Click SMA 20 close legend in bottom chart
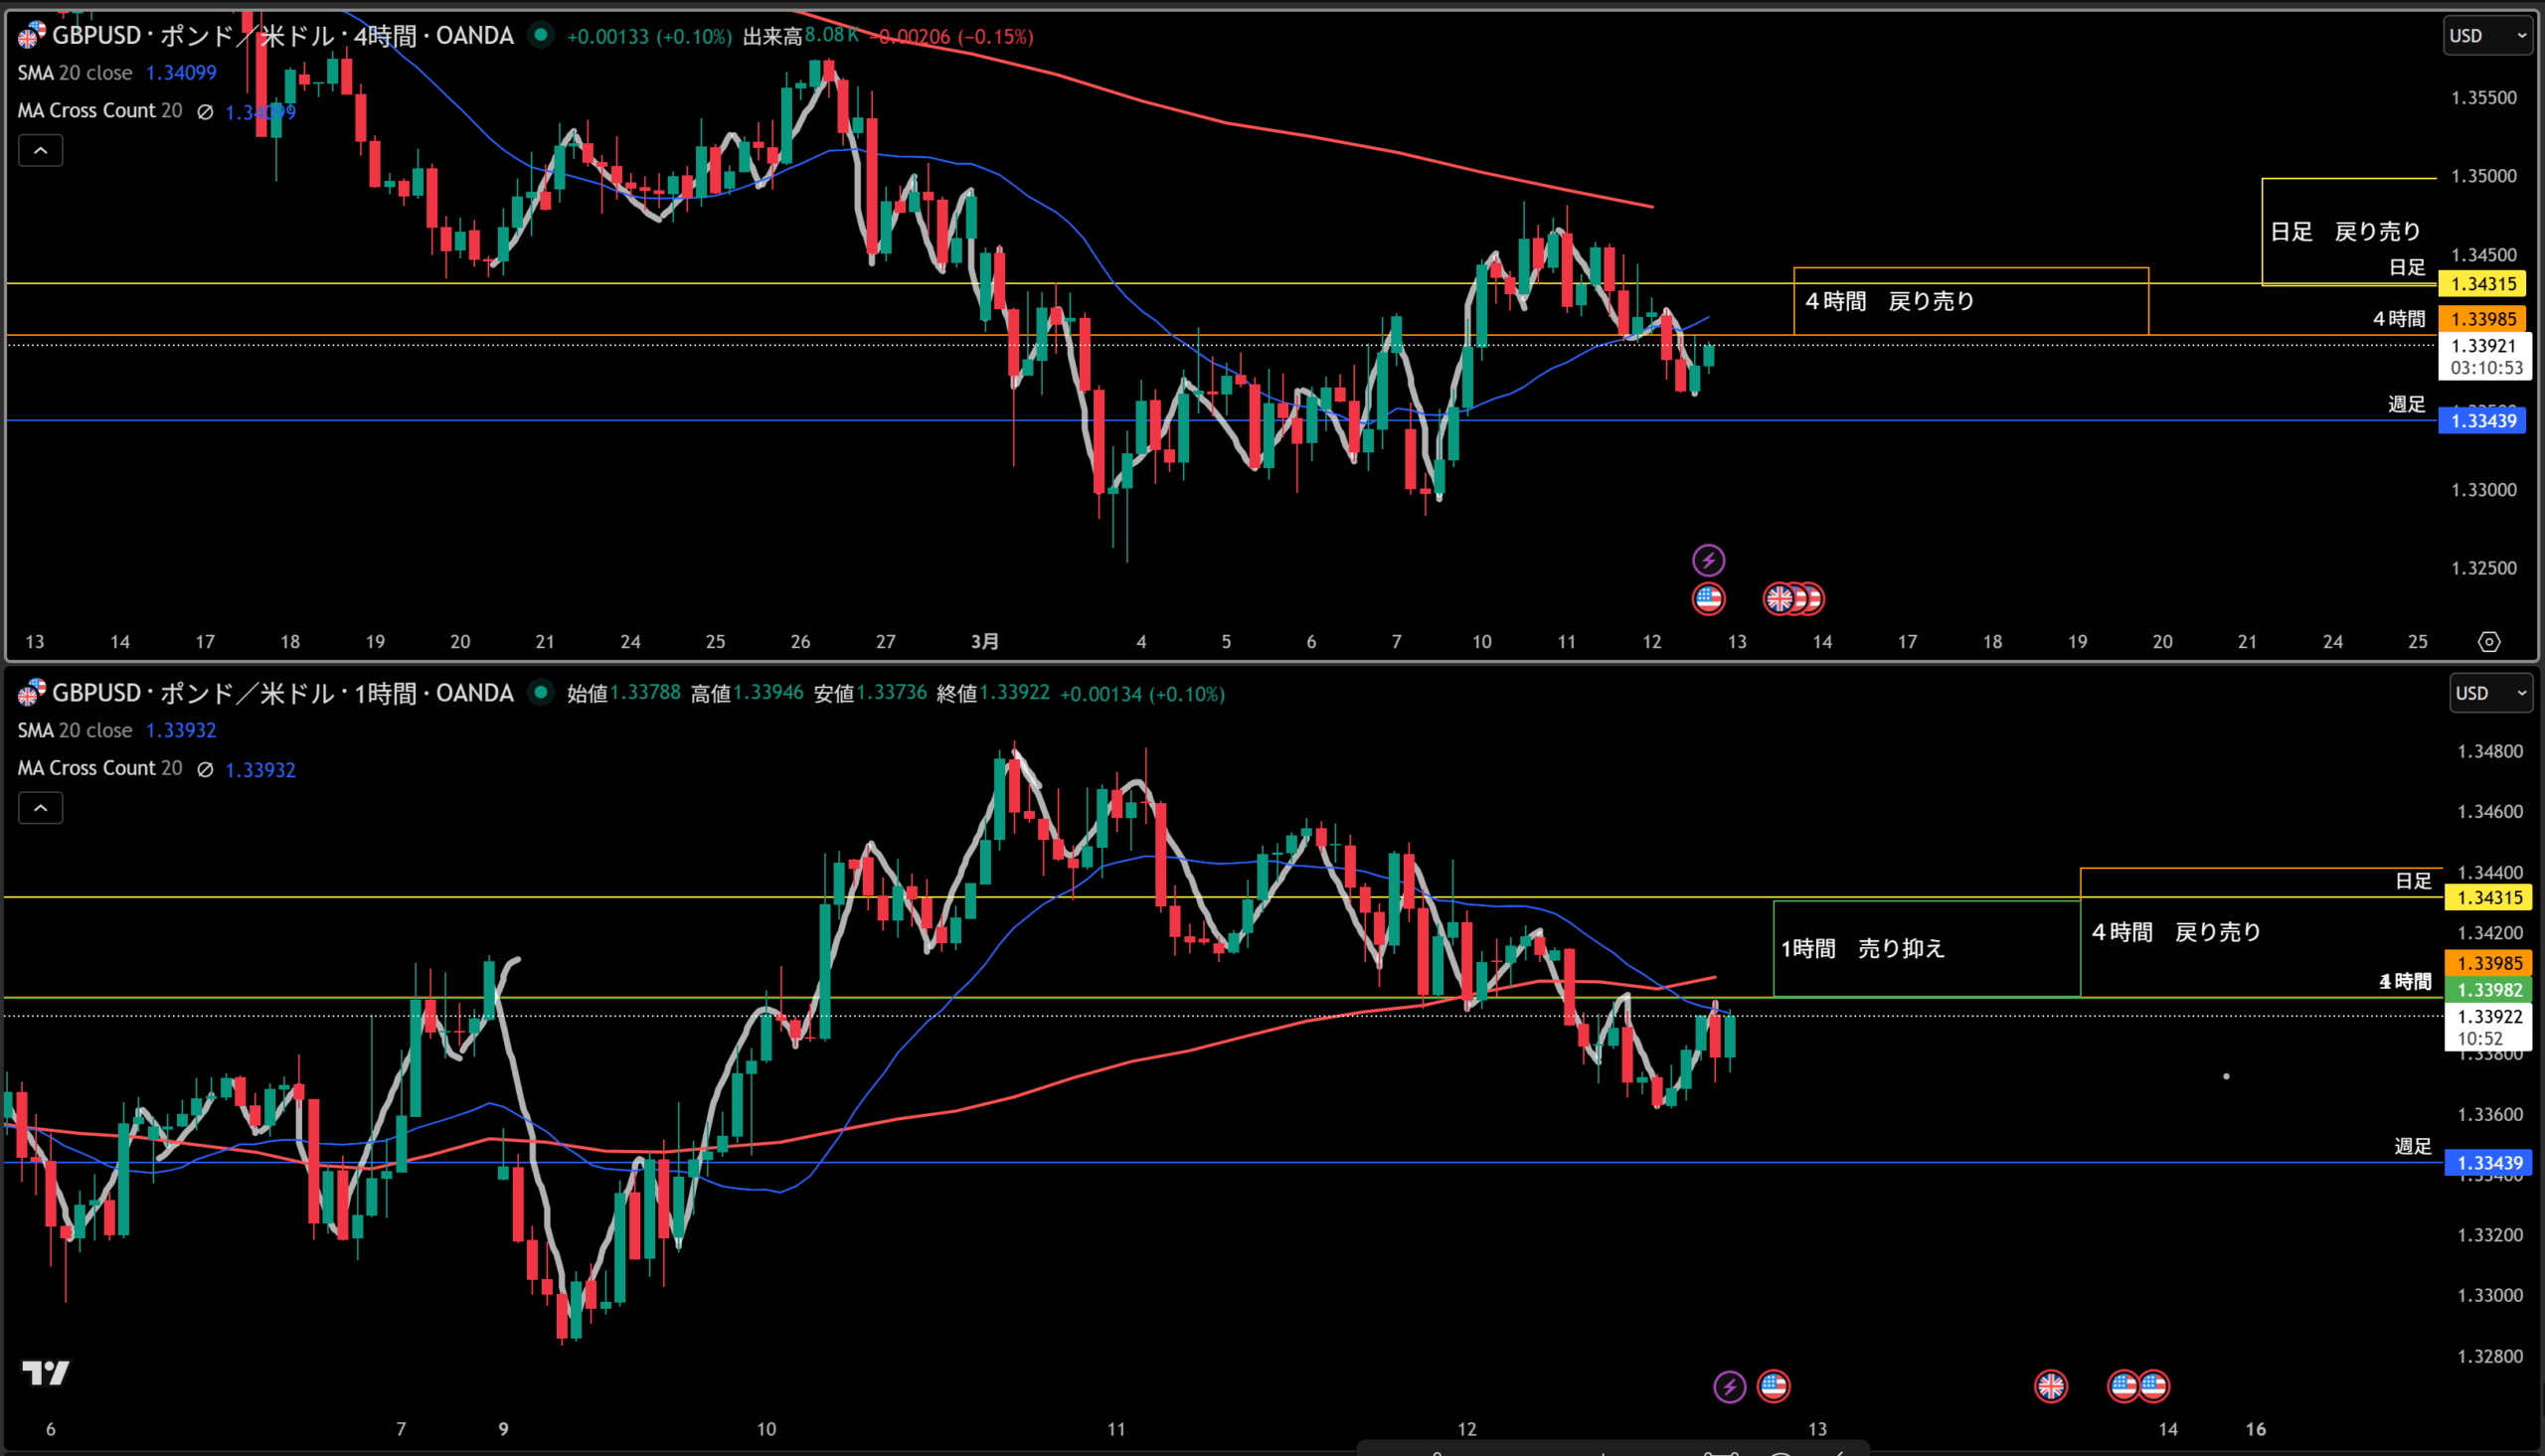2545x1456 pixels. pyautogui.click(x=75, y=730)
